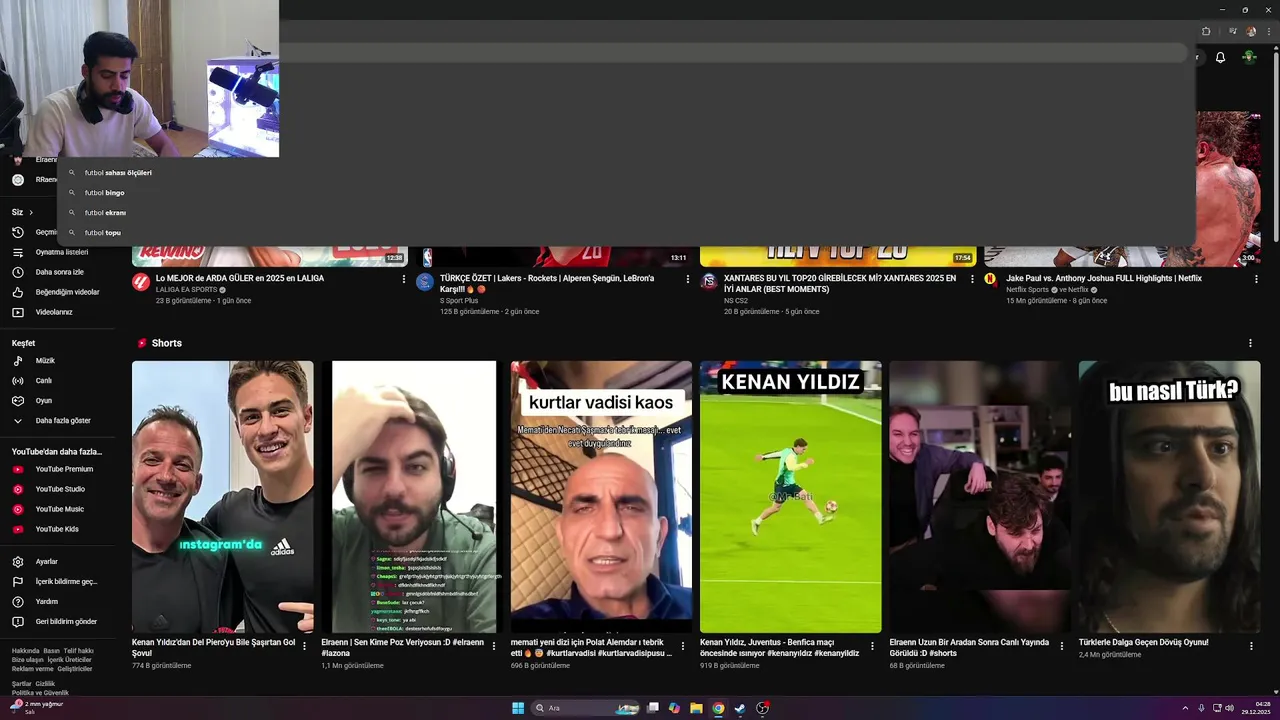Open options for Elraenn Uzun Bir Aradan short
This screenshot has height=720, width=1280.
(1062, 646)
